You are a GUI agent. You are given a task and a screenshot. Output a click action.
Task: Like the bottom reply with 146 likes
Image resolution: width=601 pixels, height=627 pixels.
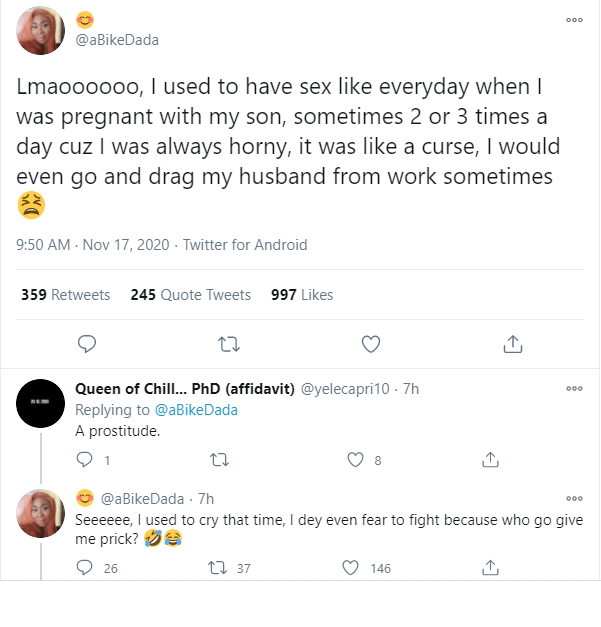click(x=351, y=568)
